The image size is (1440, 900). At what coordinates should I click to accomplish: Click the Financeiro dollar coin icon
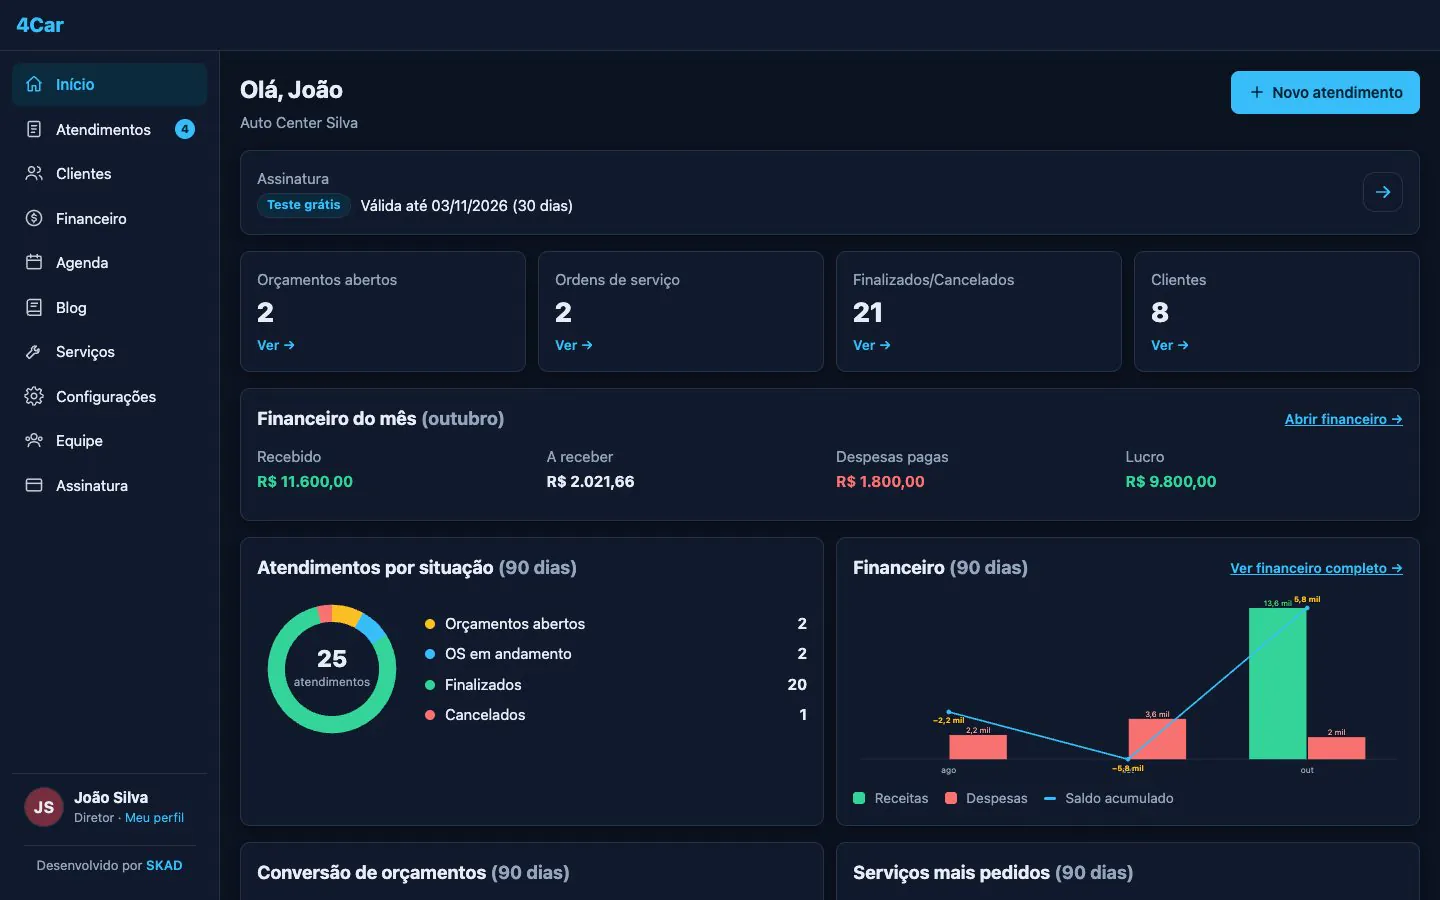click(x=34, y=218)
